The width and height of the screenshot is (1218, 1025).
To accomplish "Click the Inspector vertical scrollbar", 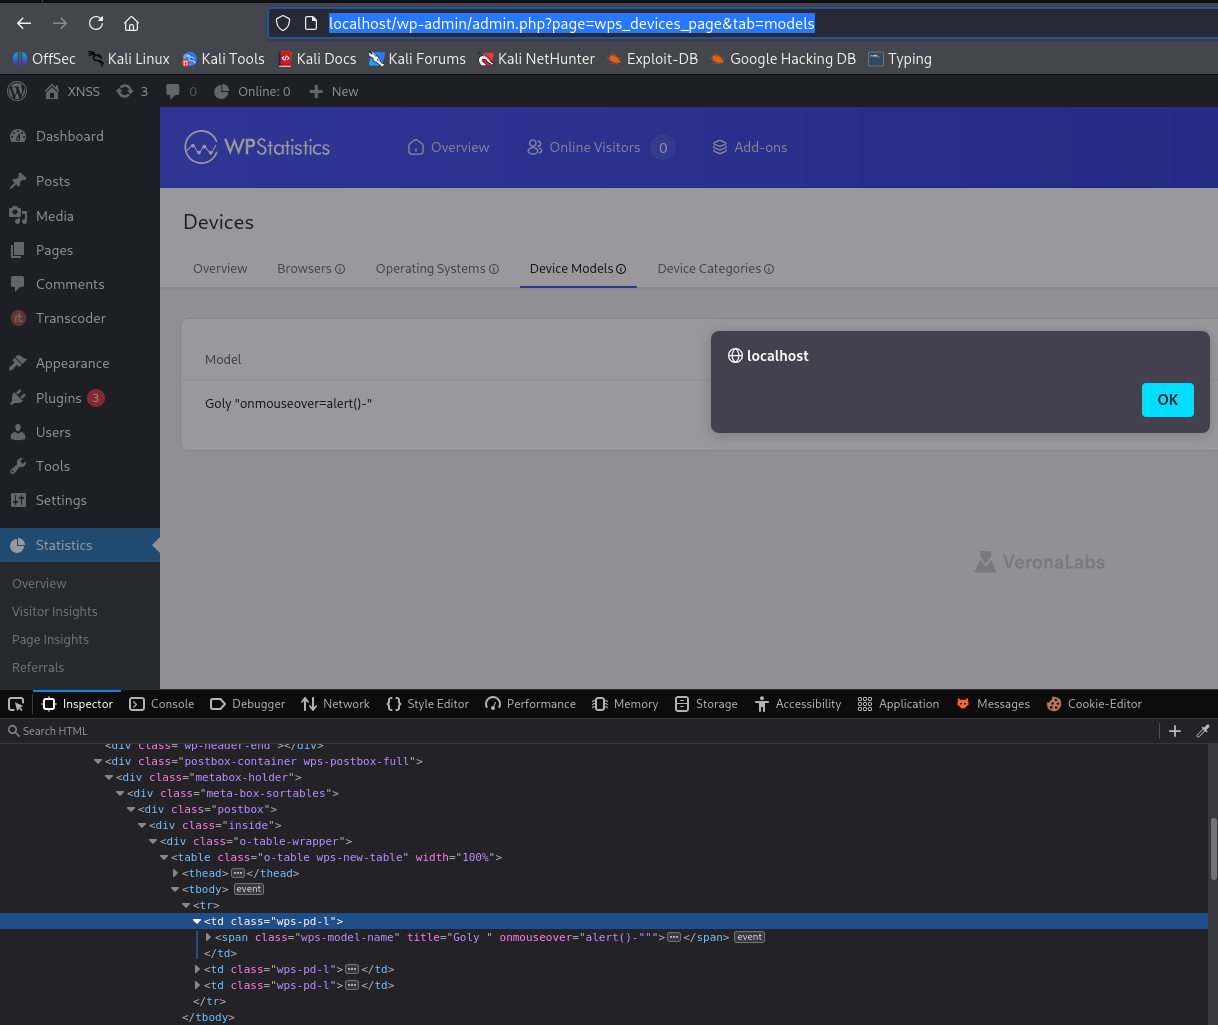I will point(1213,848).
